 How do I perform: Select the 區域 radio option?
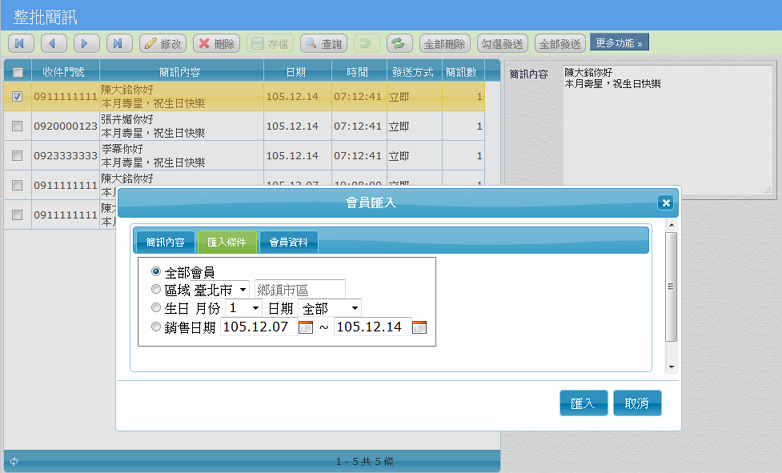point(155,289)
